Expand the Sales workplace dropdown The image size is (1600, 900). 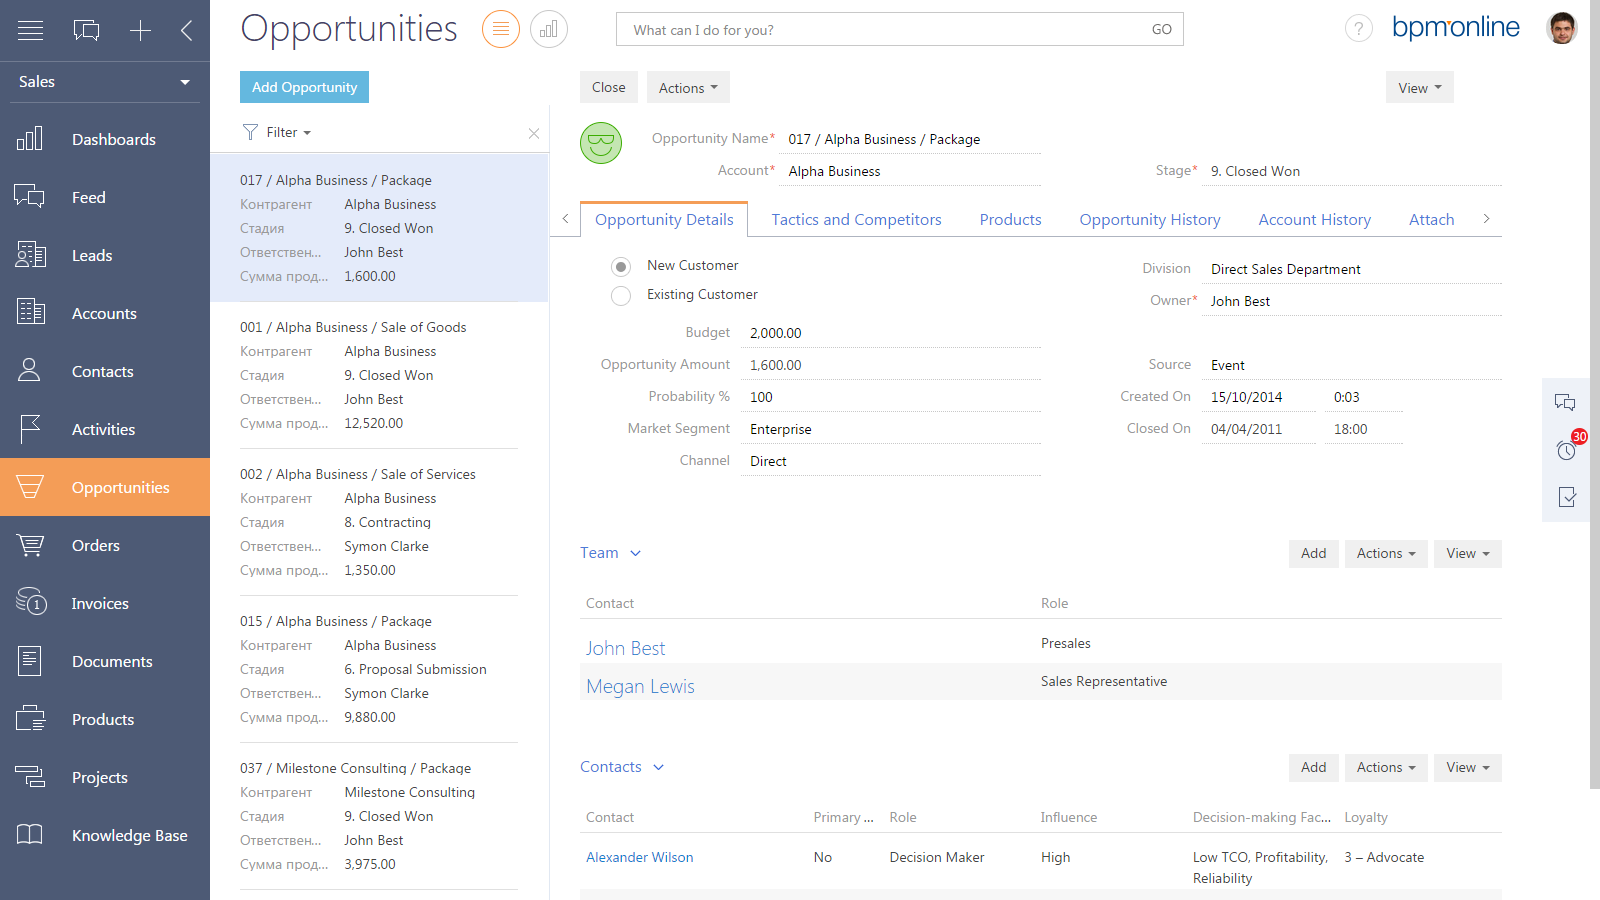tap(105, 82)
